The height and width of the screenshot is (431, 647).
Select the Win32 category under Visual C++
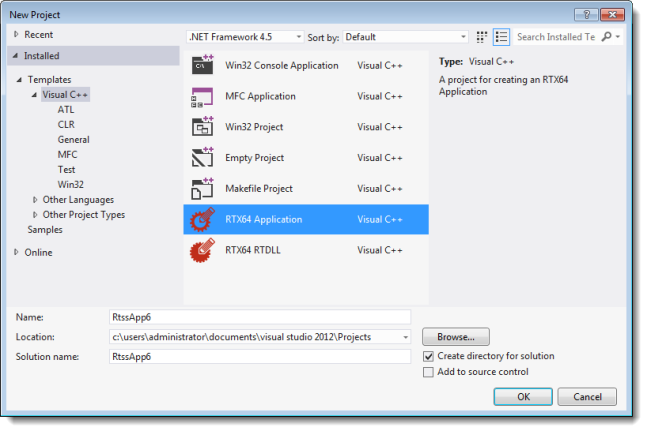tap(70, 184)
